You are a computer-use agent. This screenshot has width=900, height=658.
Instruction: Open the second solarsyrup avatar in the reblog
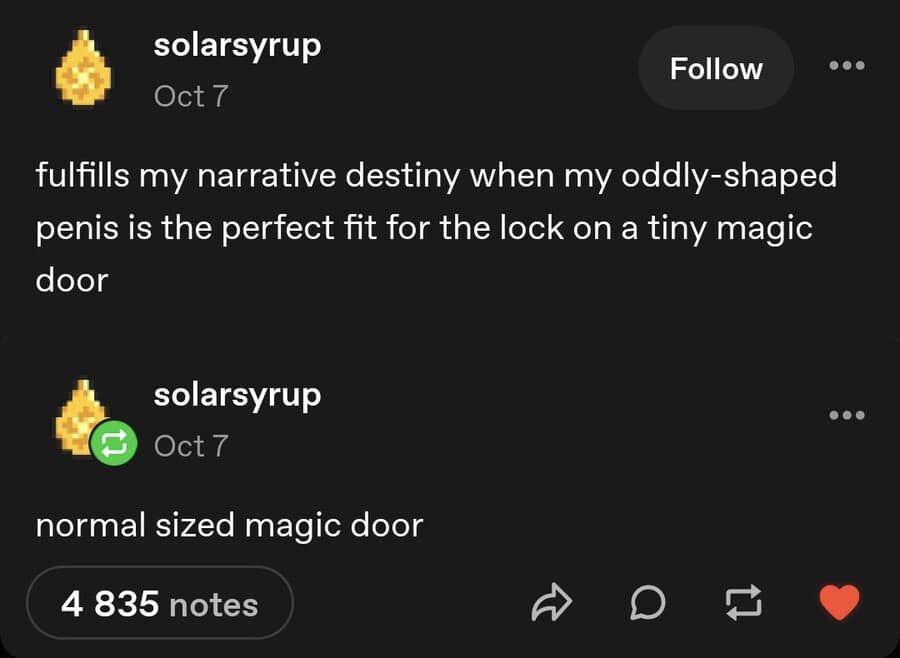click(80, 416)
